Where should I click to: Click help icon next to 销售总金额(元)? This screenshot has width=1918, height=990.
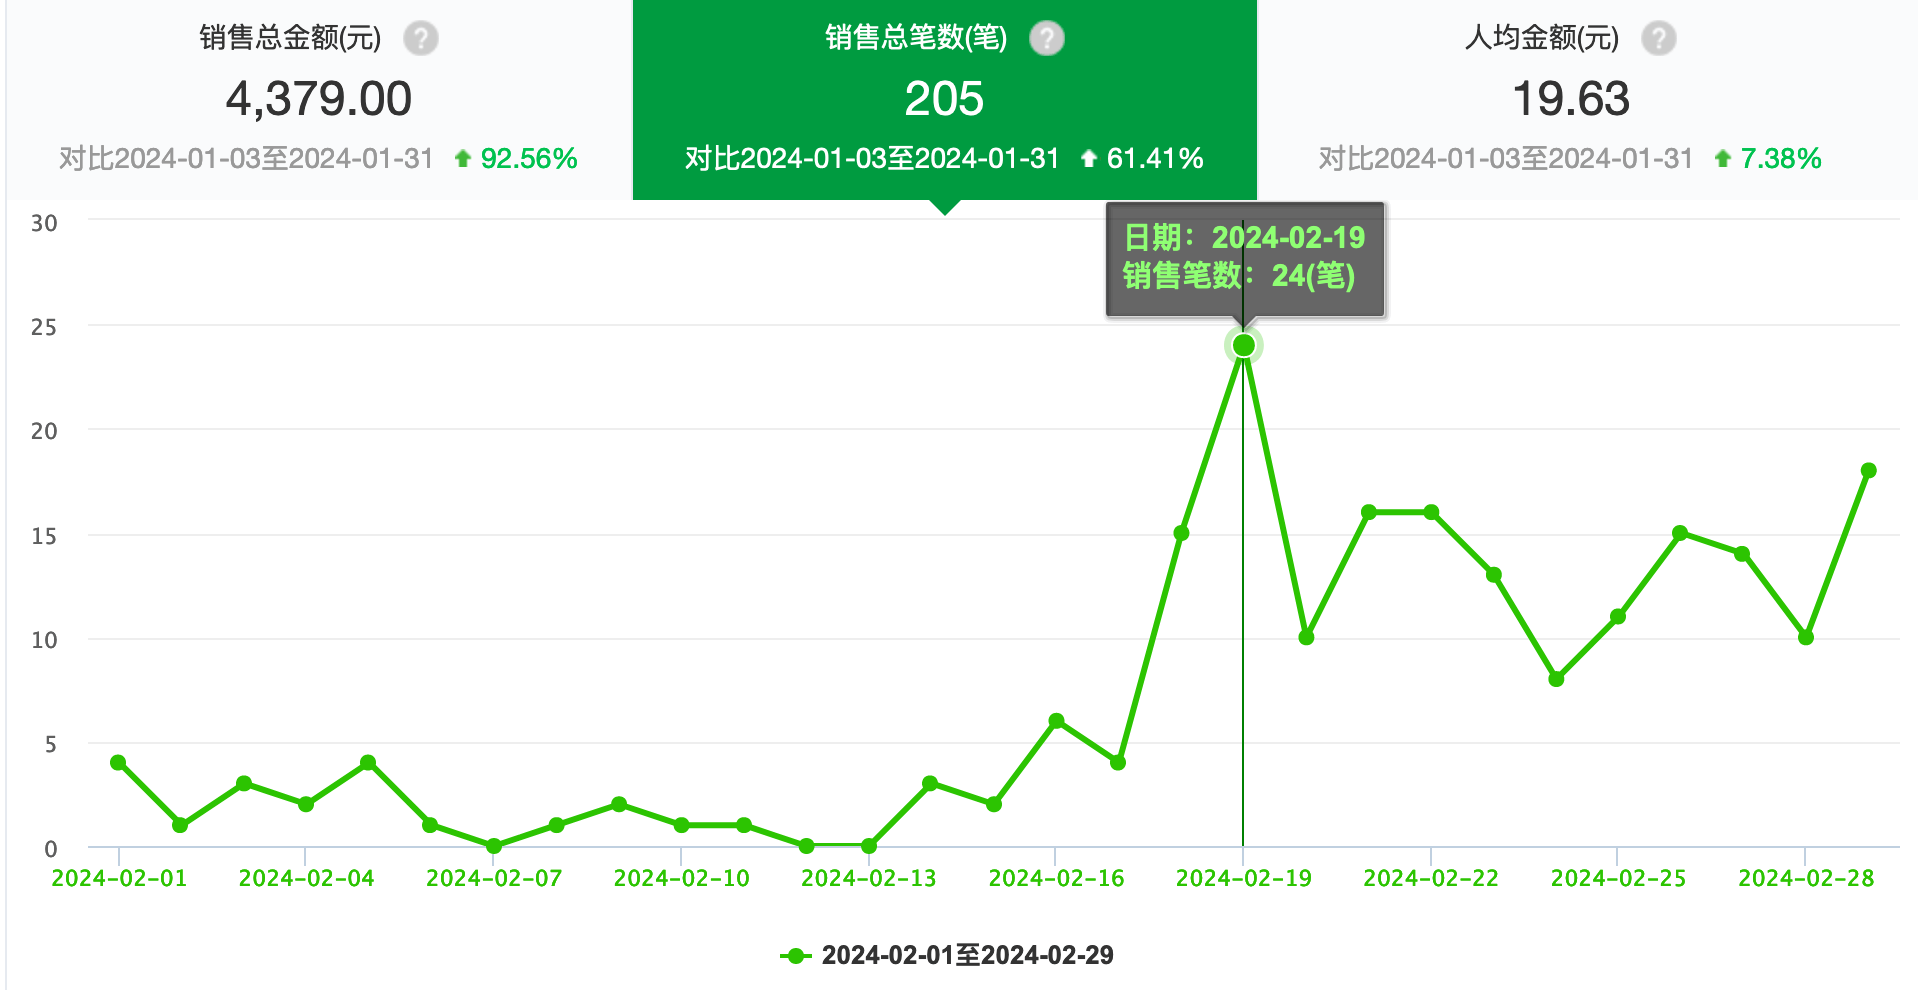point(421,39)
